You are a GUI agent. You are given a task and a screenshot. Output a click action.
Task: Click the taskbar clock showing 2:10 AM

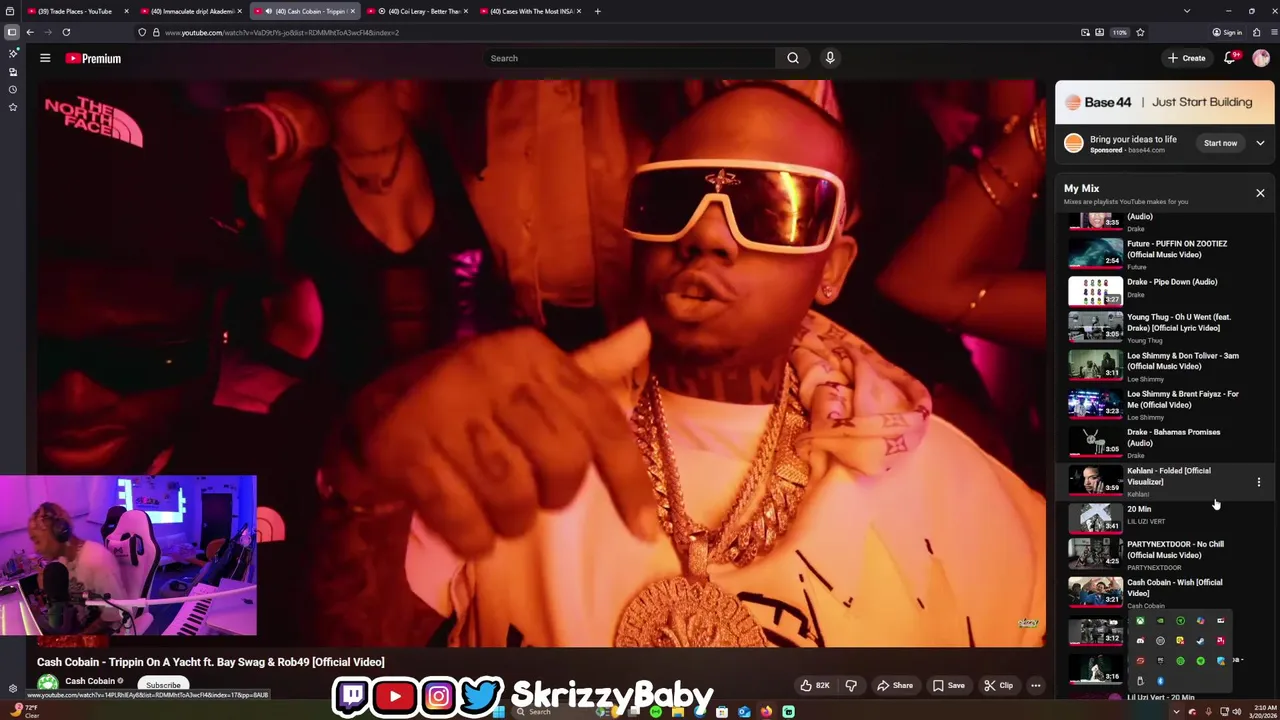pyautogui.click(x=1264, y=711)
